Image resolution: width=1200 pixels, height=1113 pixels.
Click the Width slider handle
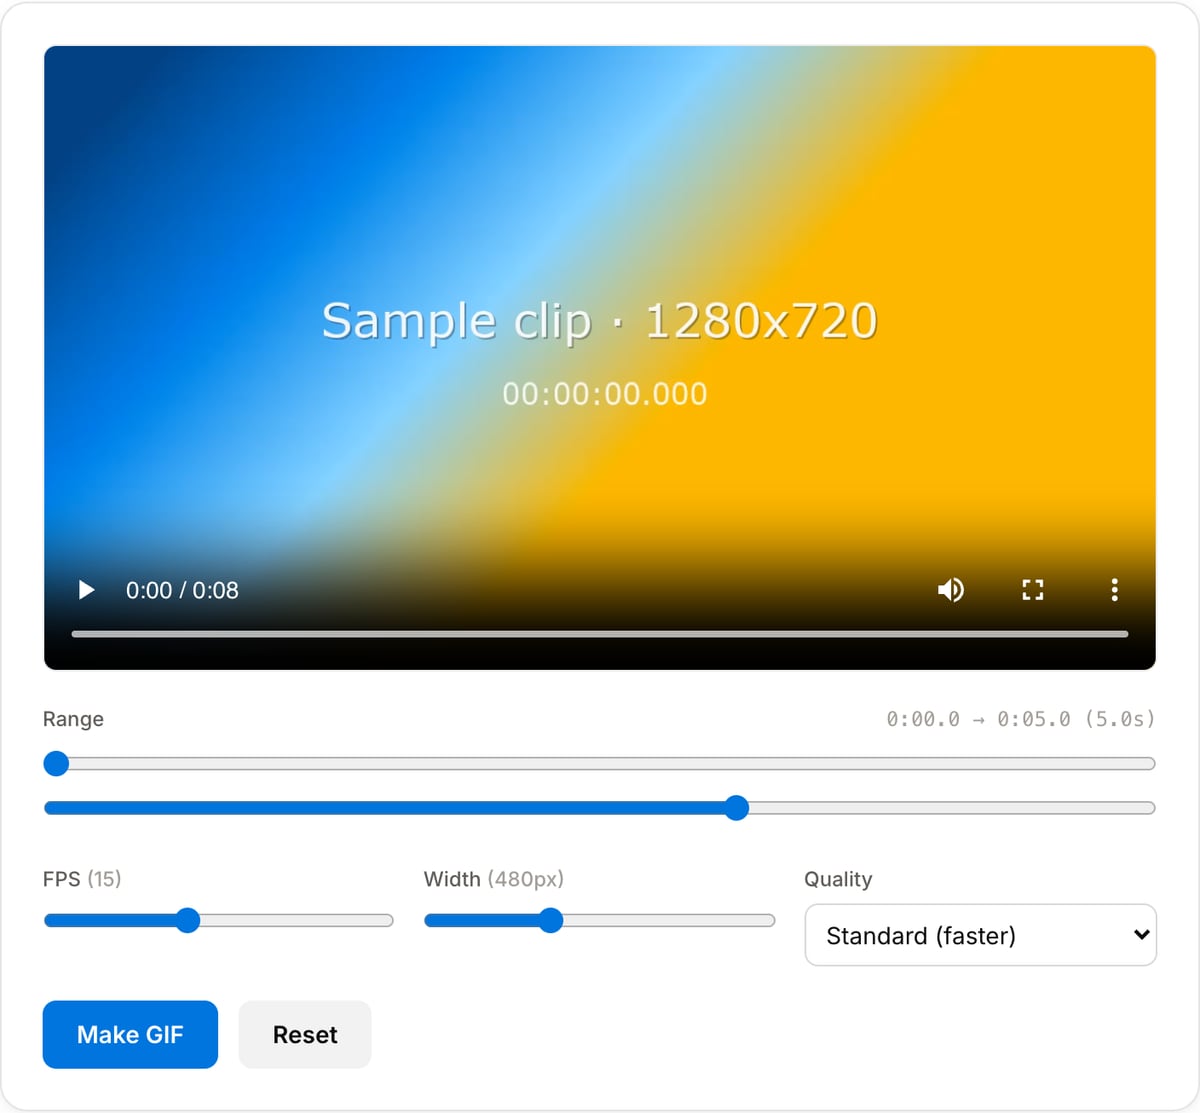click(x=551, y=921)
